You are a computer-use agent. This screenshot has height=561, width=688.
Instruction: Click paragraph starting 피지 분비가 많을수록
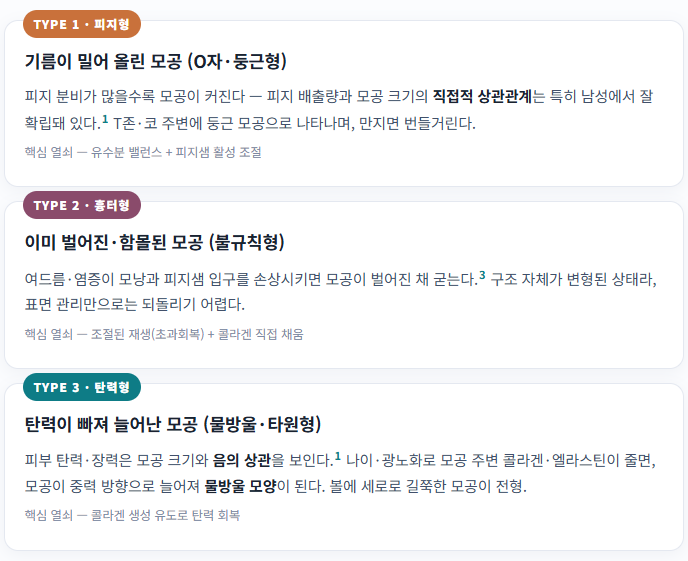(339, 110)
